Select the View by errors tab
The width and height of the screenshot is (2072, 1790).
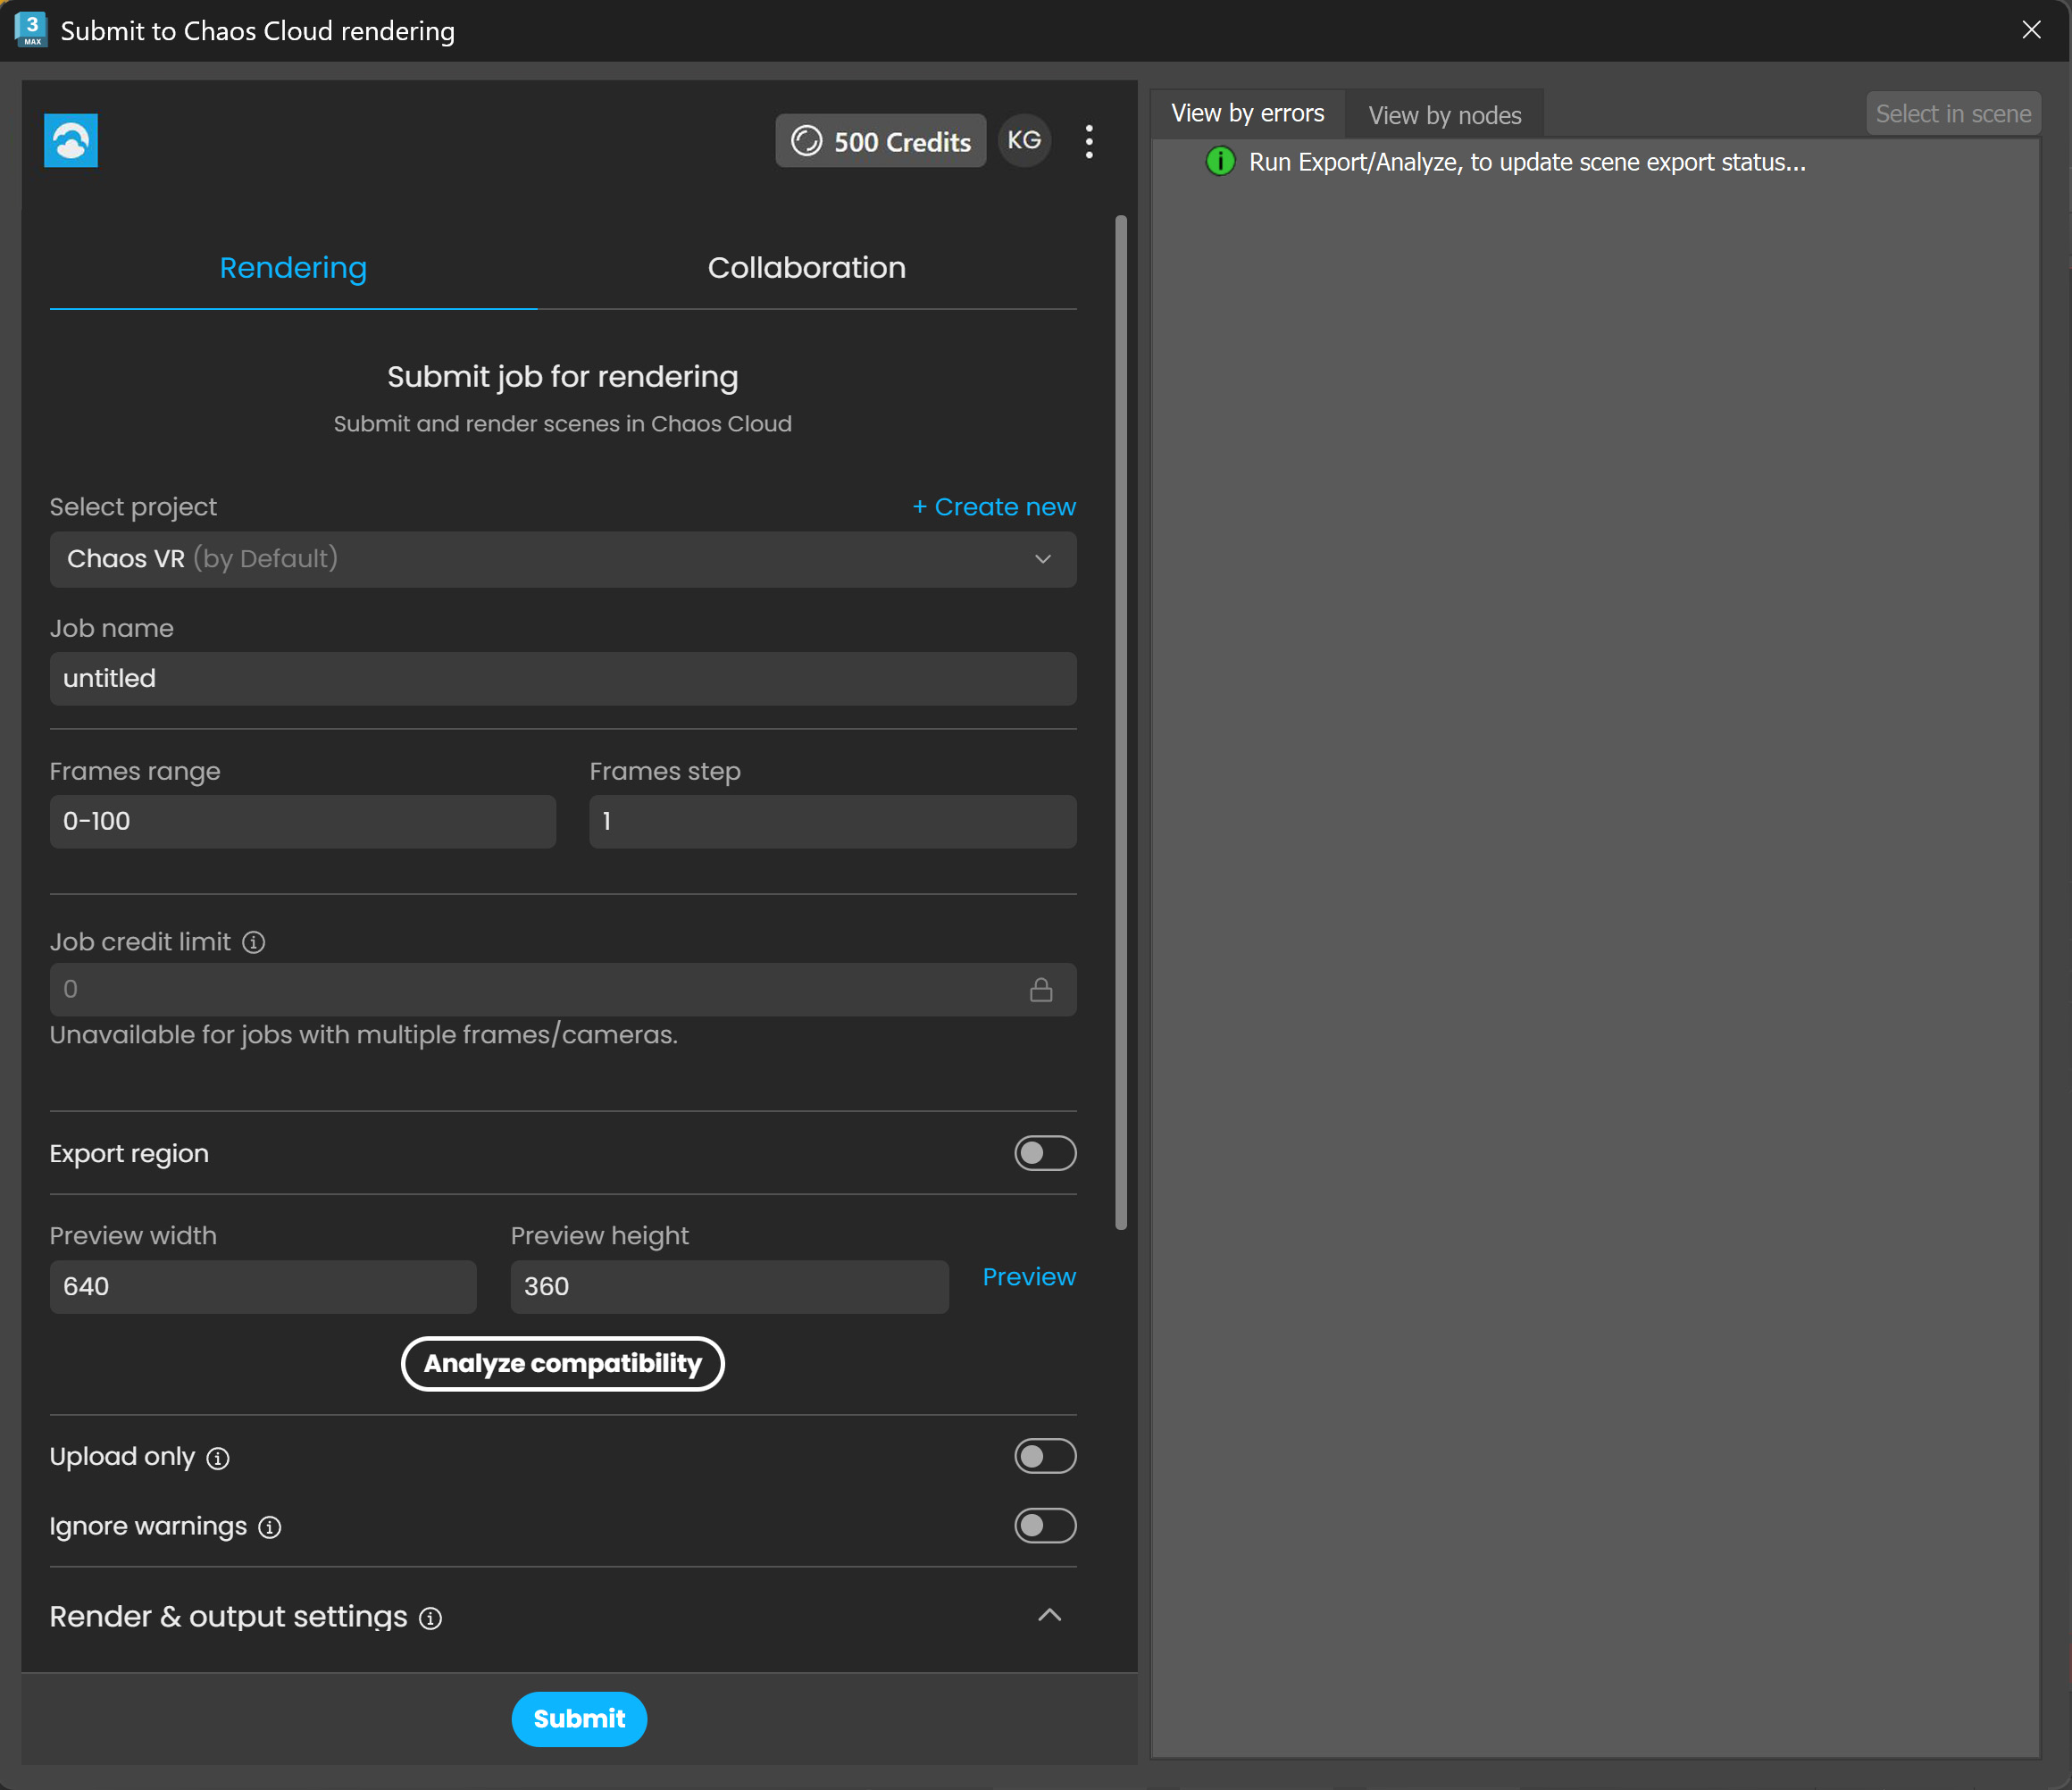coord(1247,114)
